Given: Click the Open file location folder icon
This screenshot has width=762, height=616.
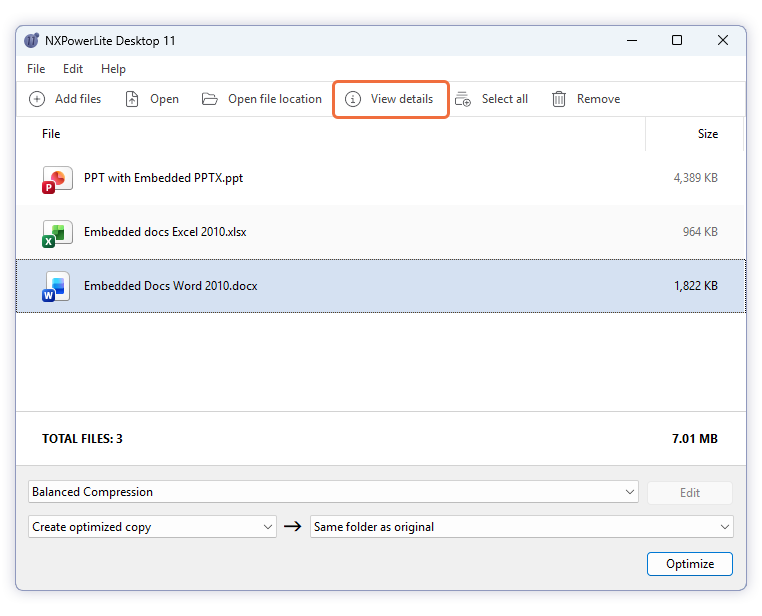Looking at the screenshot, I should tap(209, 99).
